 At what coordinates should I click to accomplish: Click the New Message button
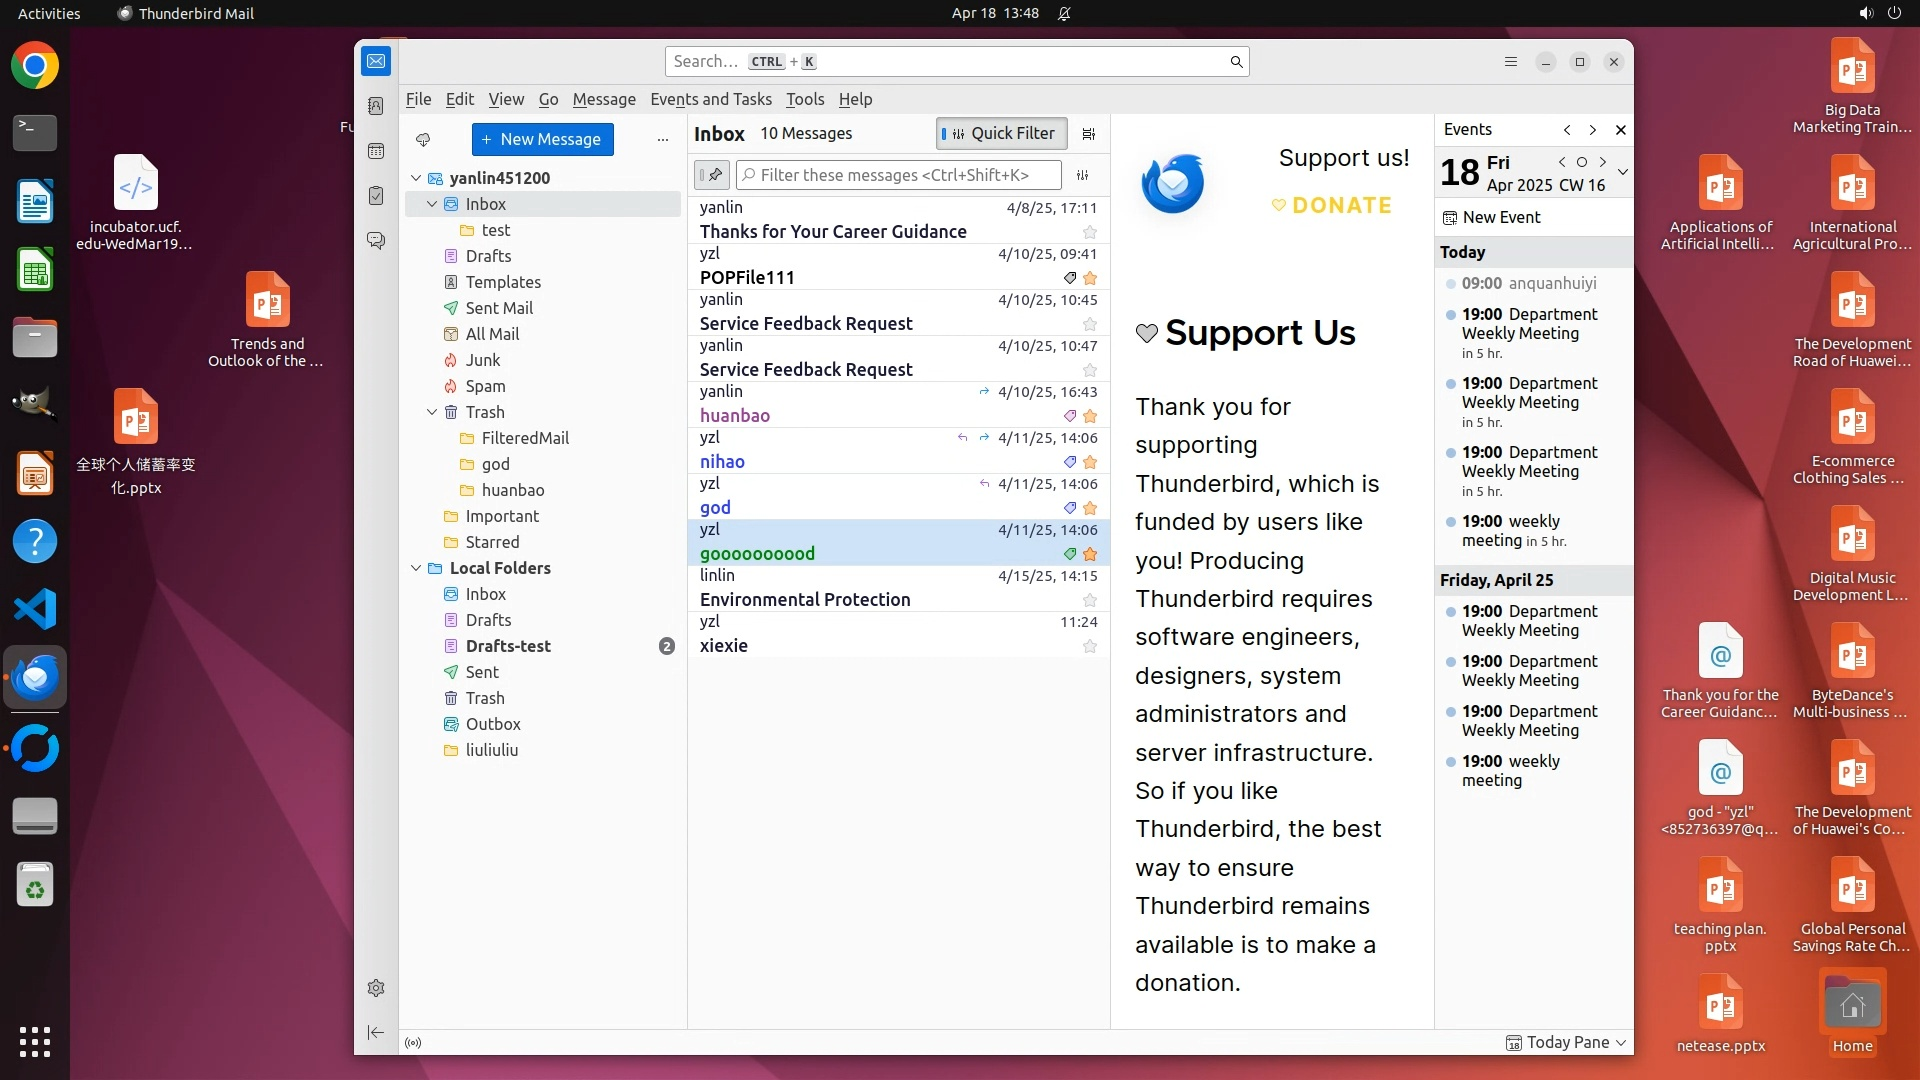coord(542,139)
